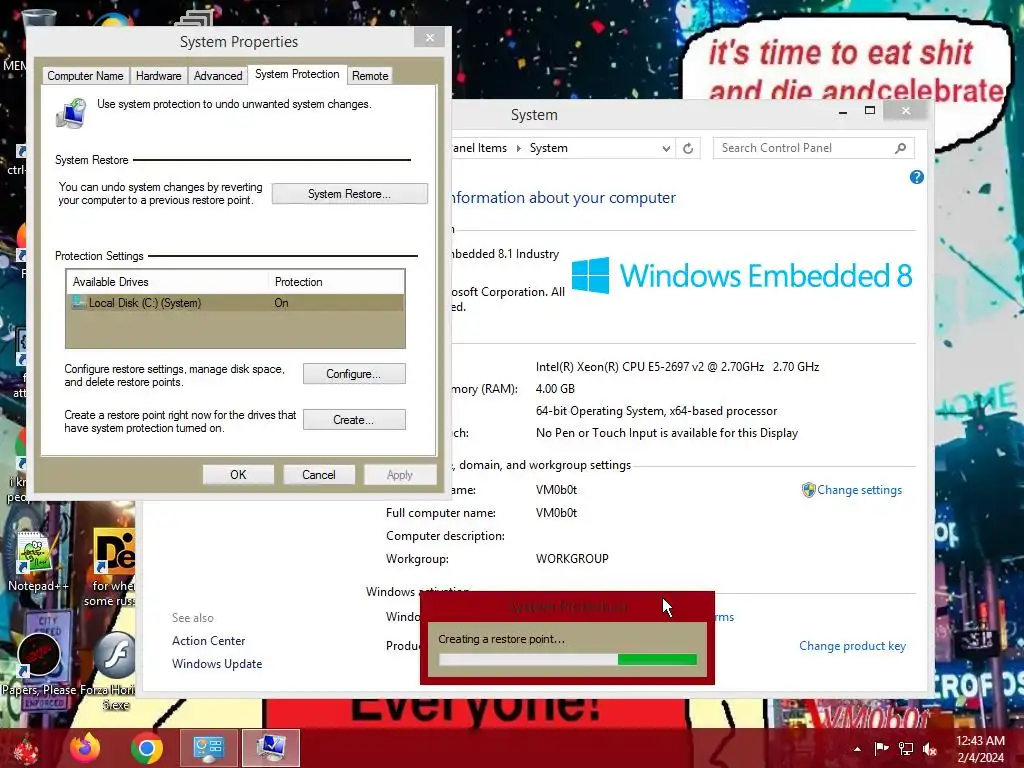1024x768 pixels.
Task: Open the Action Center flag tray icon
Action: (882, 748)
